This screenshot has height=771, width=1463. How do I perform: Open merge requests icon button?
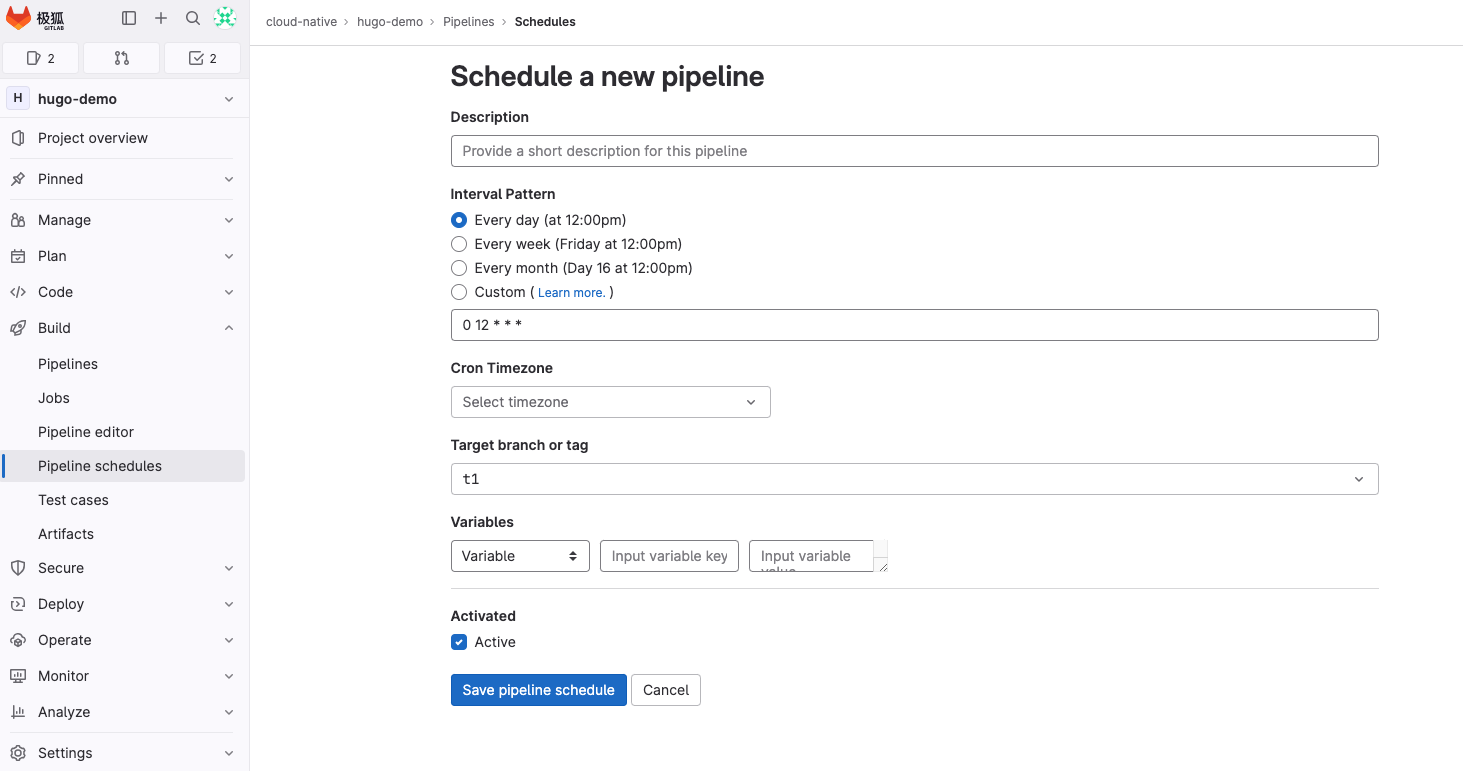click(x=122, y=58)
